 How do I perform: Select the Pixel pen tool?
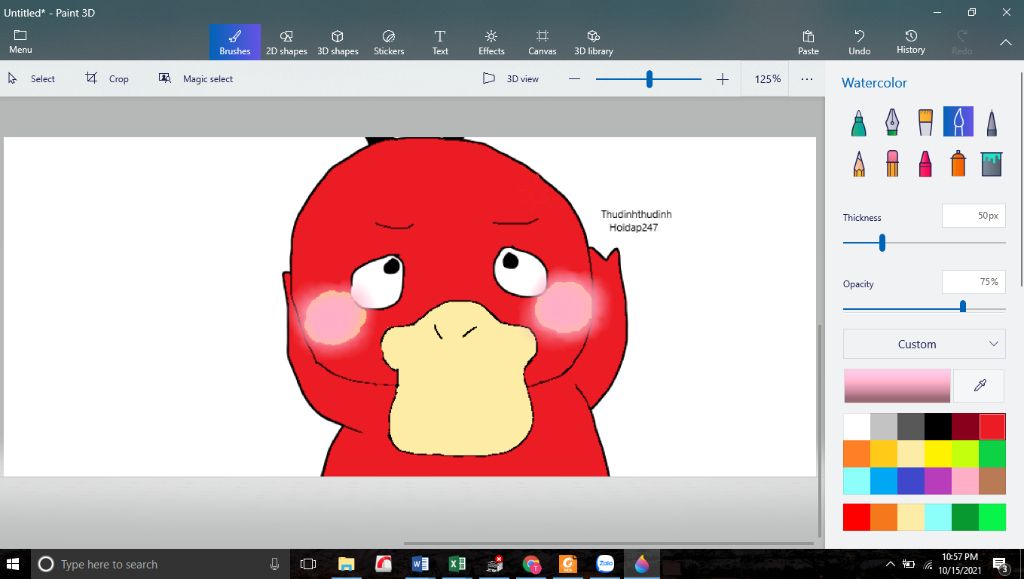(991, 122)
